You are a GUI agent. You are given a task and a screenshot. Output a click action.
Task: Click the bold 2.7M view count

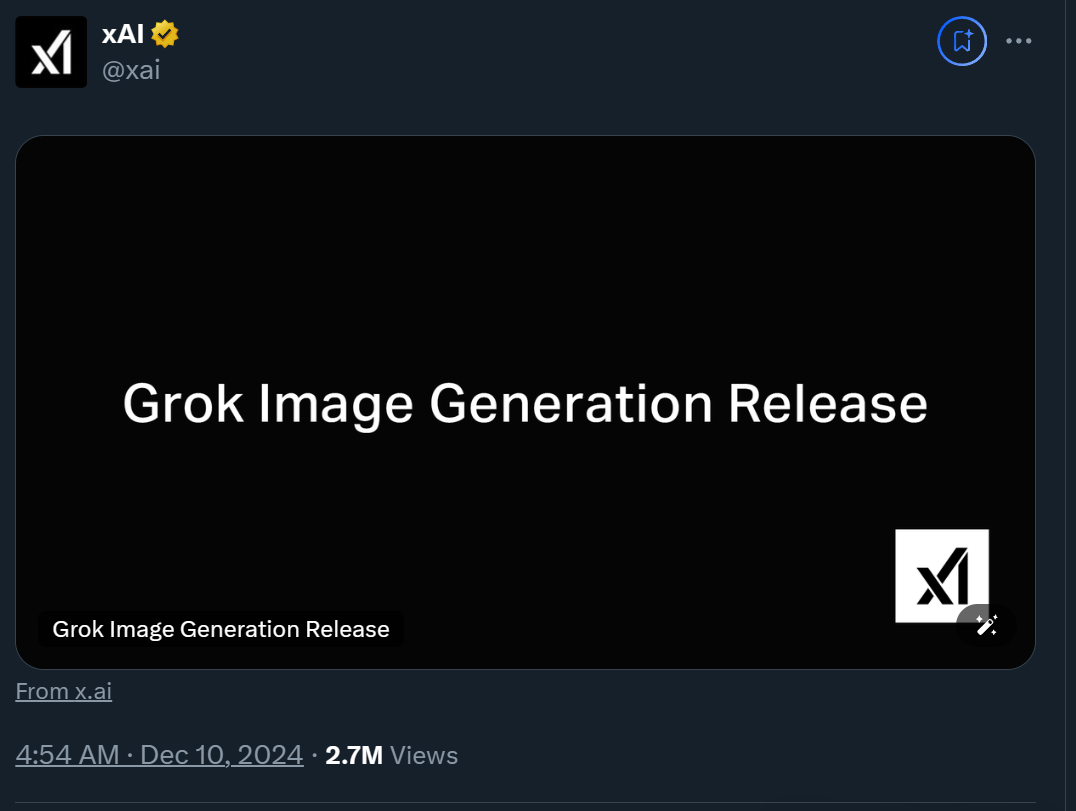pyautogui.click(x=354, y=755)
